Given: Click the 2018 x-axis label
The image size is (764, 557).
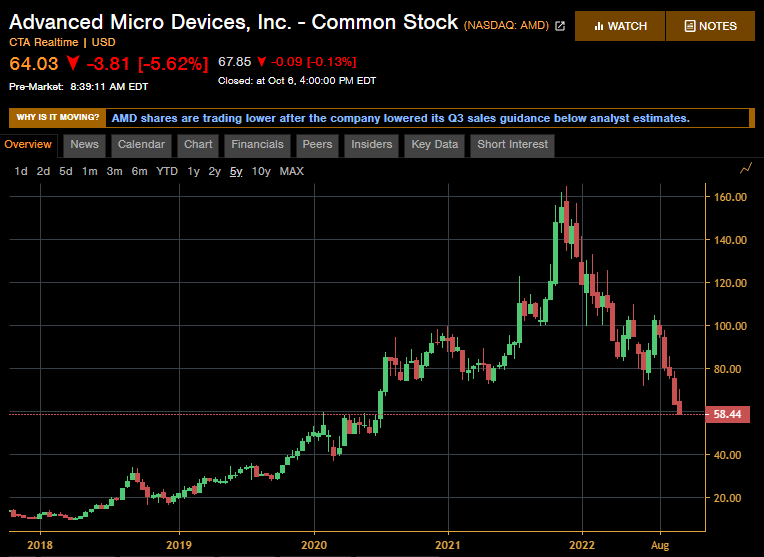Looking at the screenshot, I should click(40, 545).
